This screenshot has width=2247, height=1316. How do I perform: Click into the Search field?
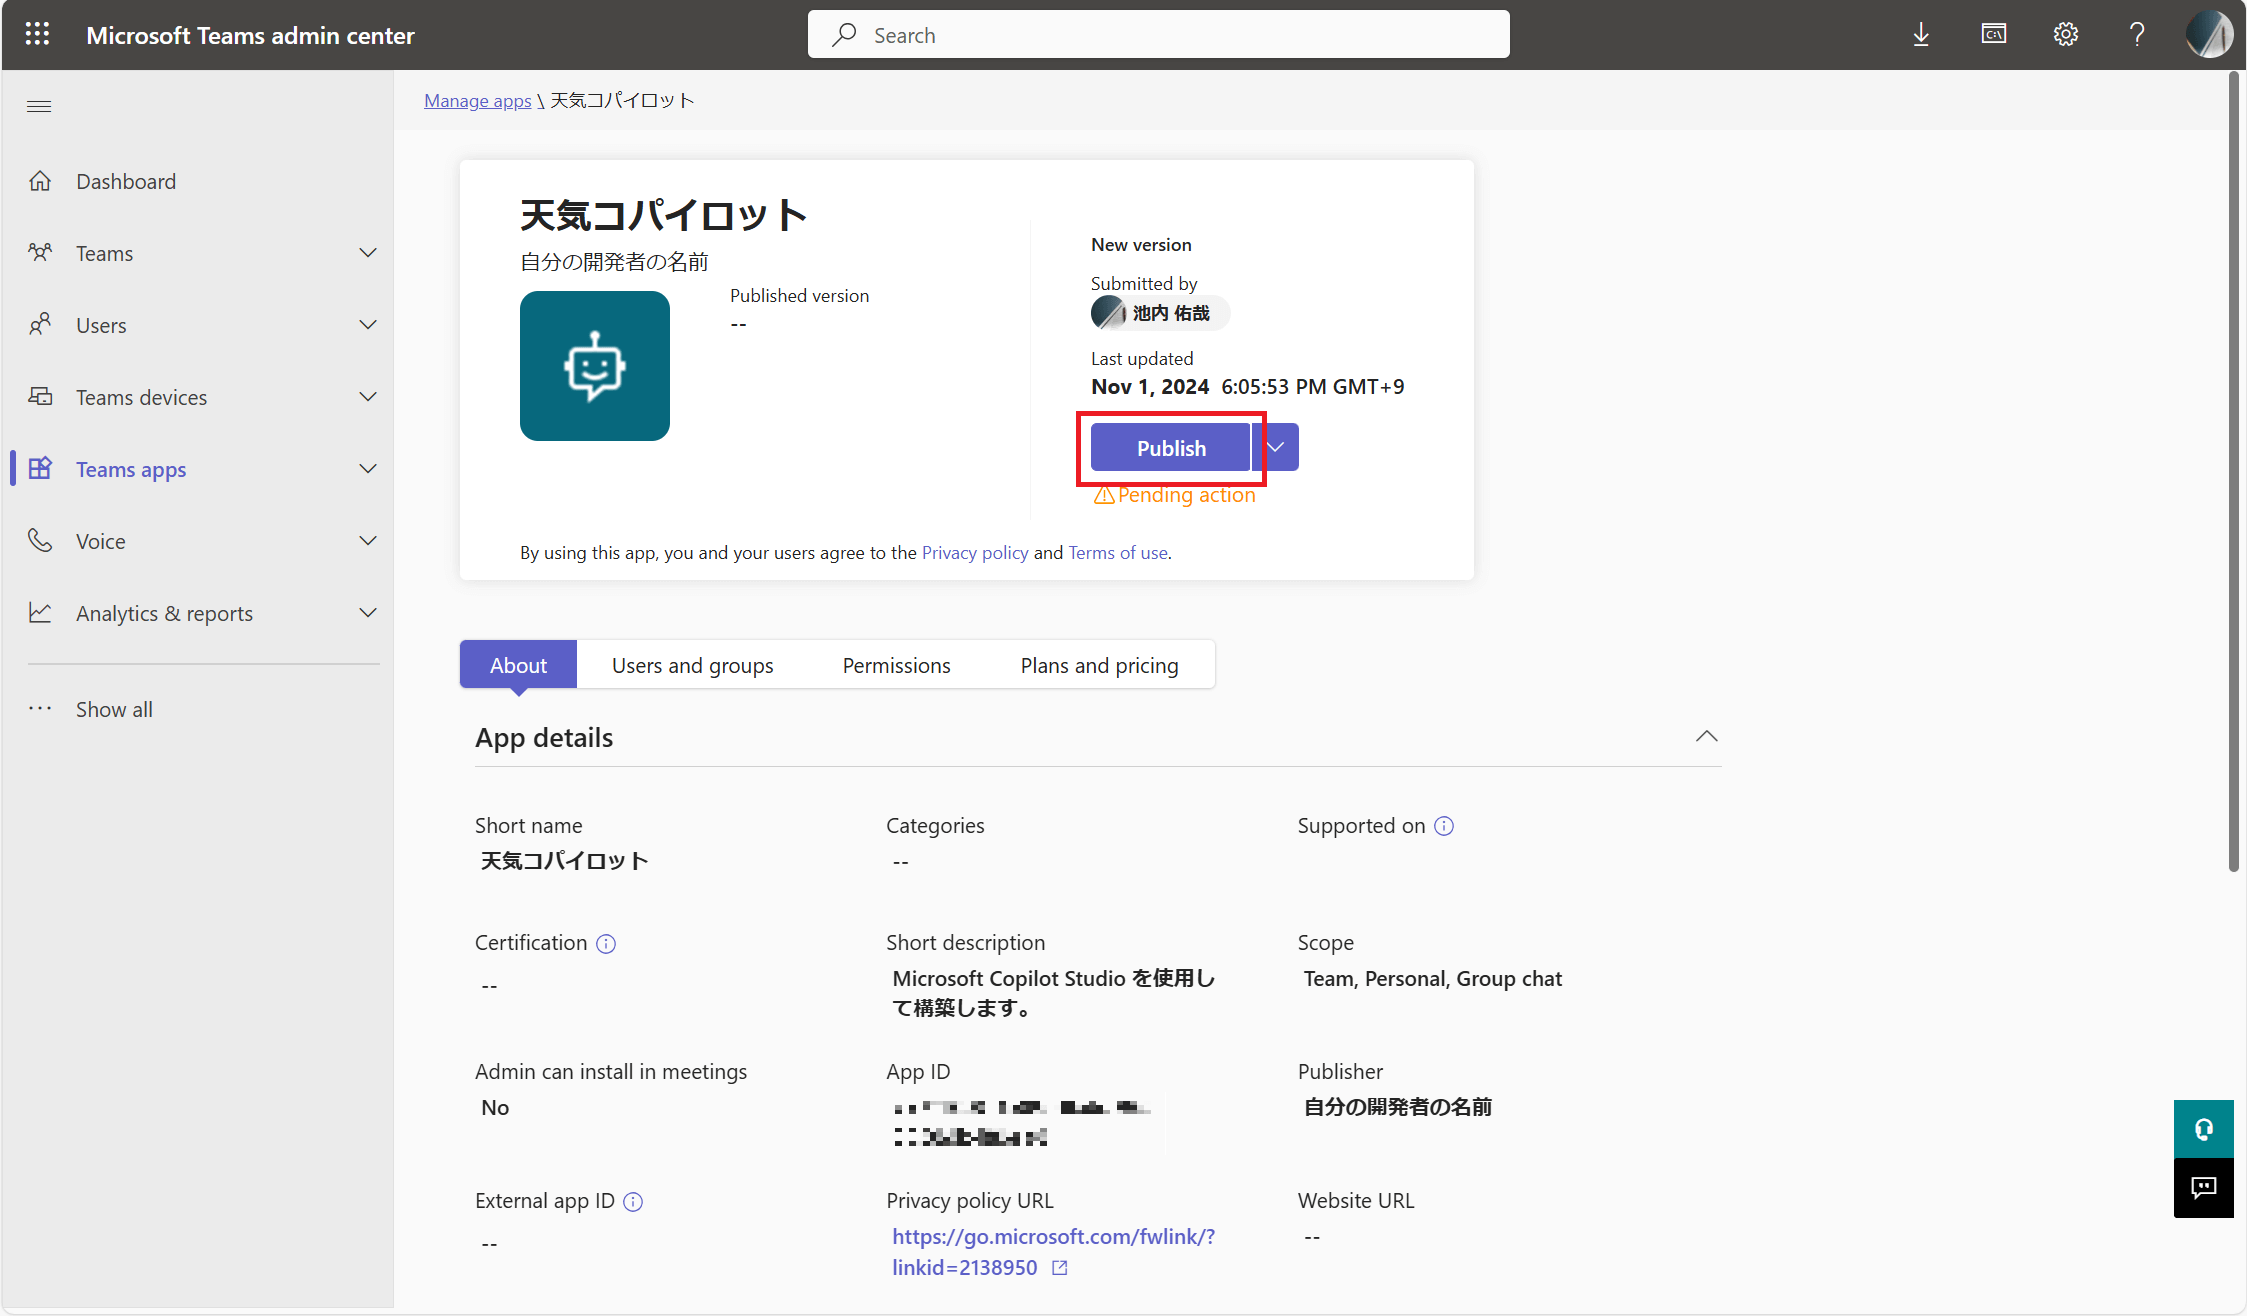1158,35
